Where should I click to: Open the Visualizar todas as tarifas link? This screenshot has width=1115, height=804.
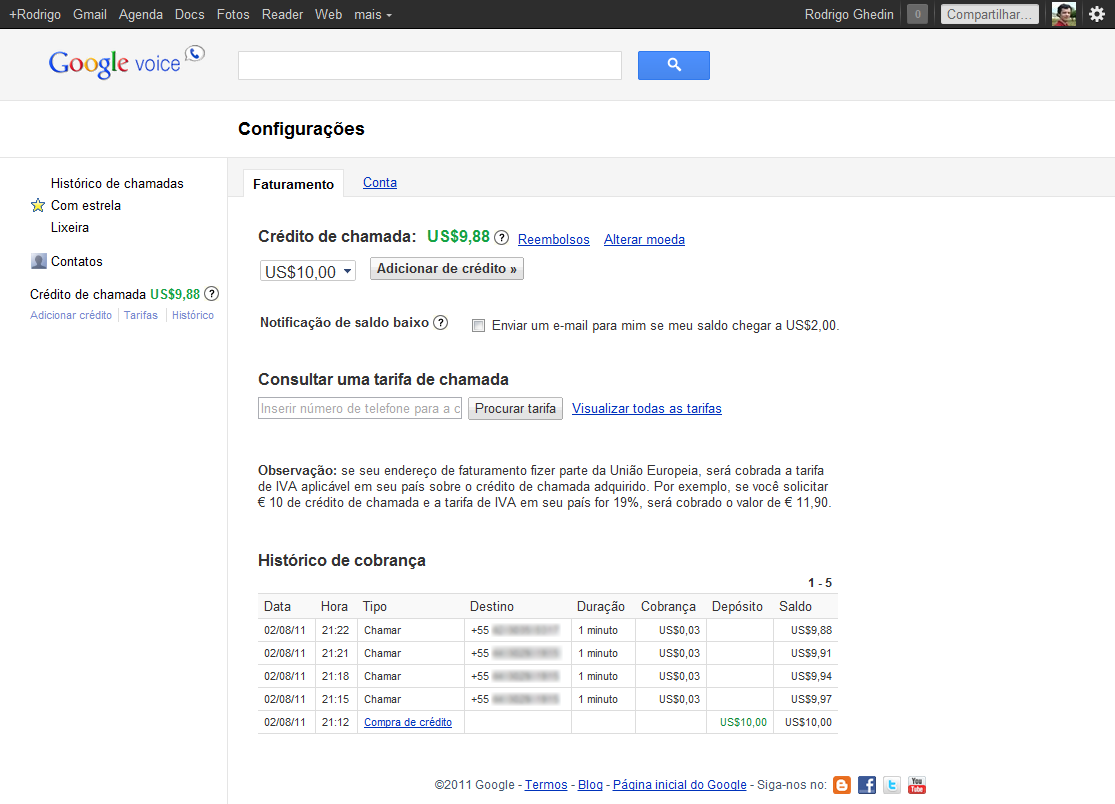pos(646,408)
